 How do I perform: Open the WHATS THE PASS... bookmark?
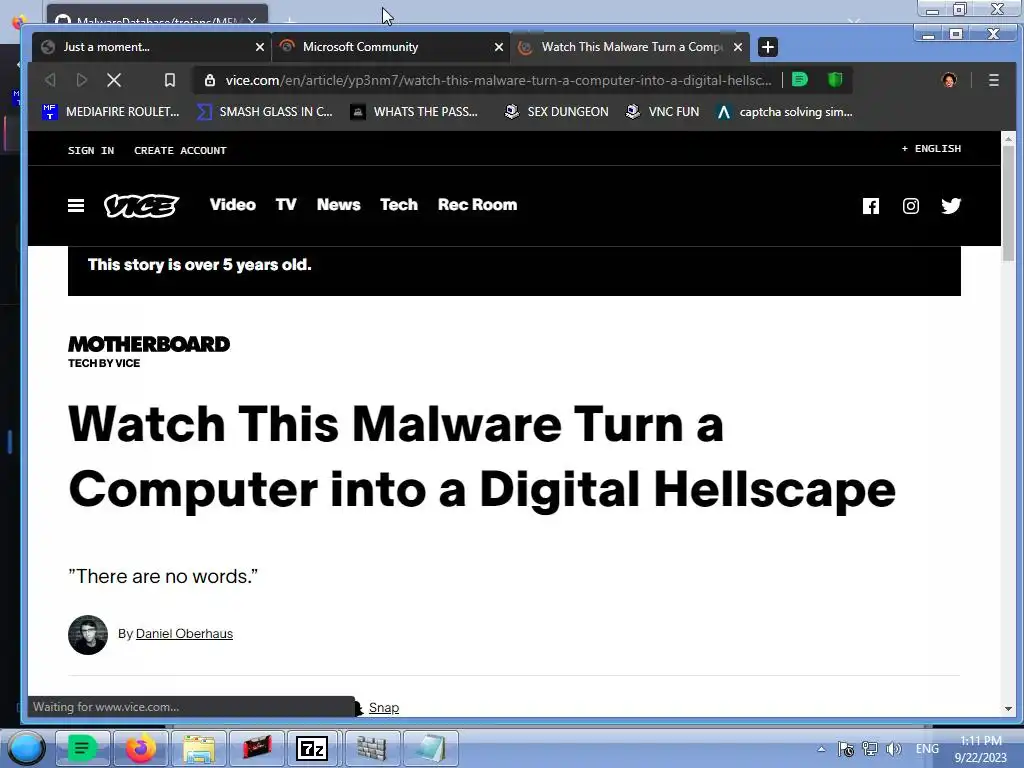[414, 112]
